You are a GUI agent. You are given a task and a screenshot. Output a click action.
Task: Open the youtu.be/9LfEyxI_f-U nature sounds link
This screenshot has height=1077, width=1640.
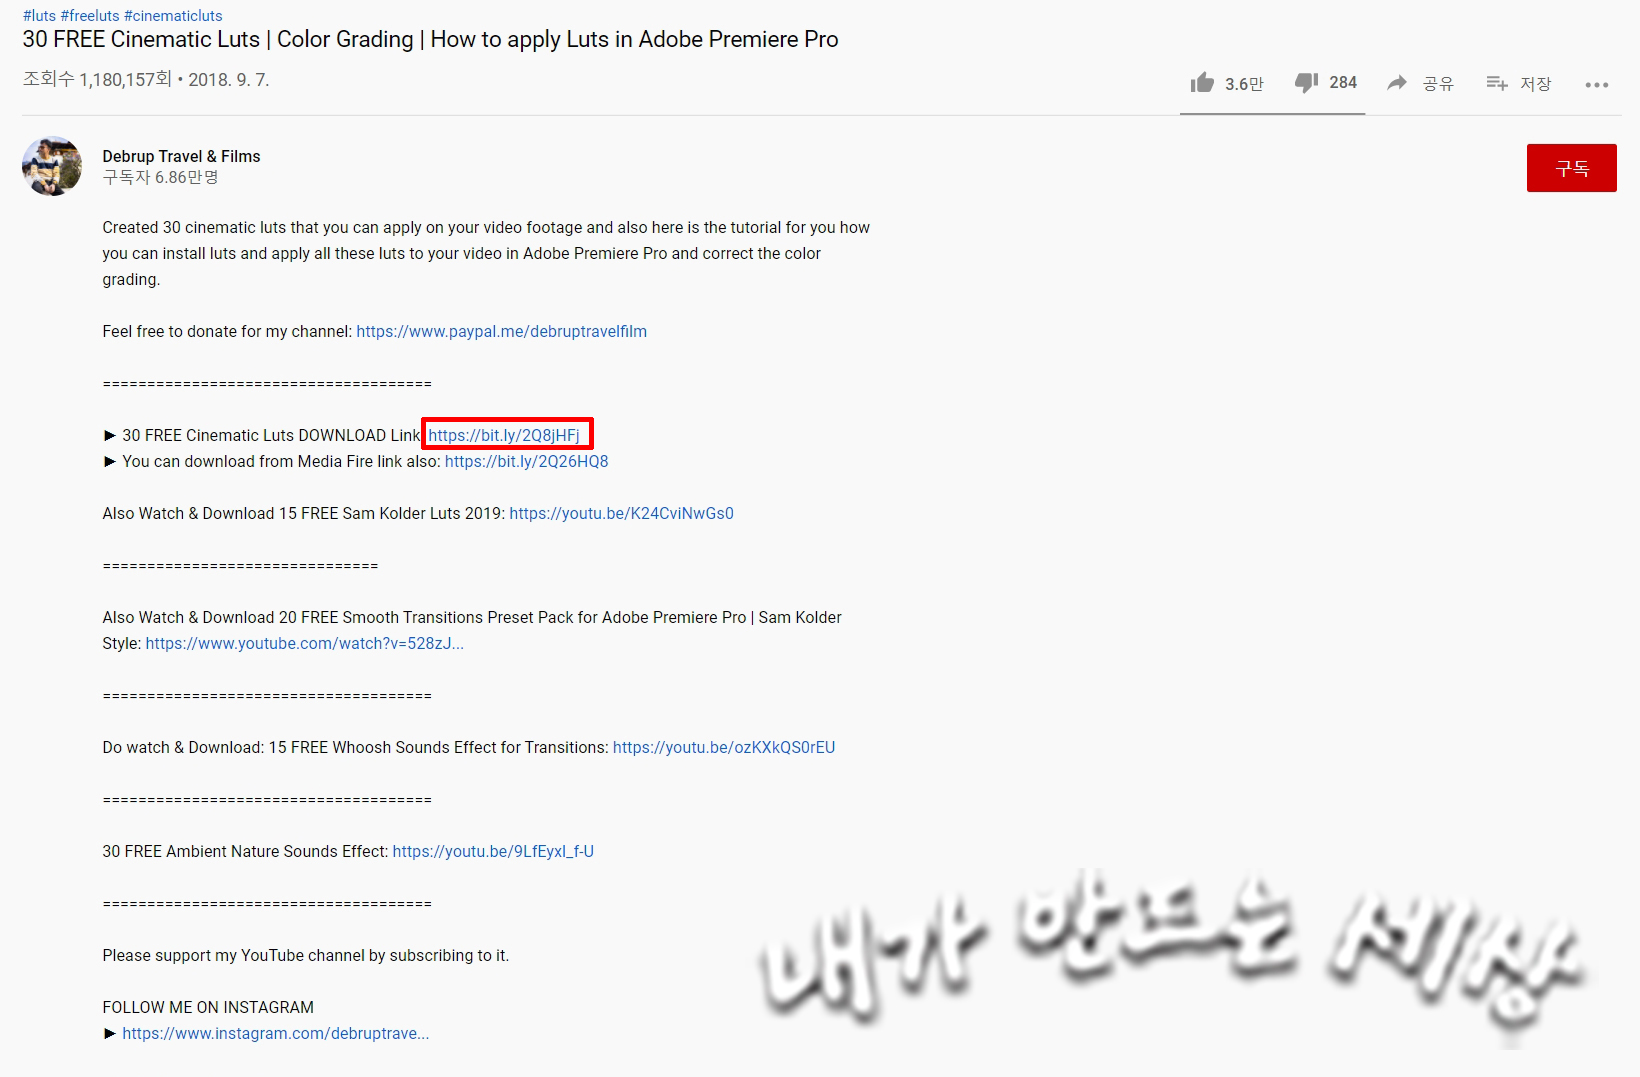[x=493, y=851]
